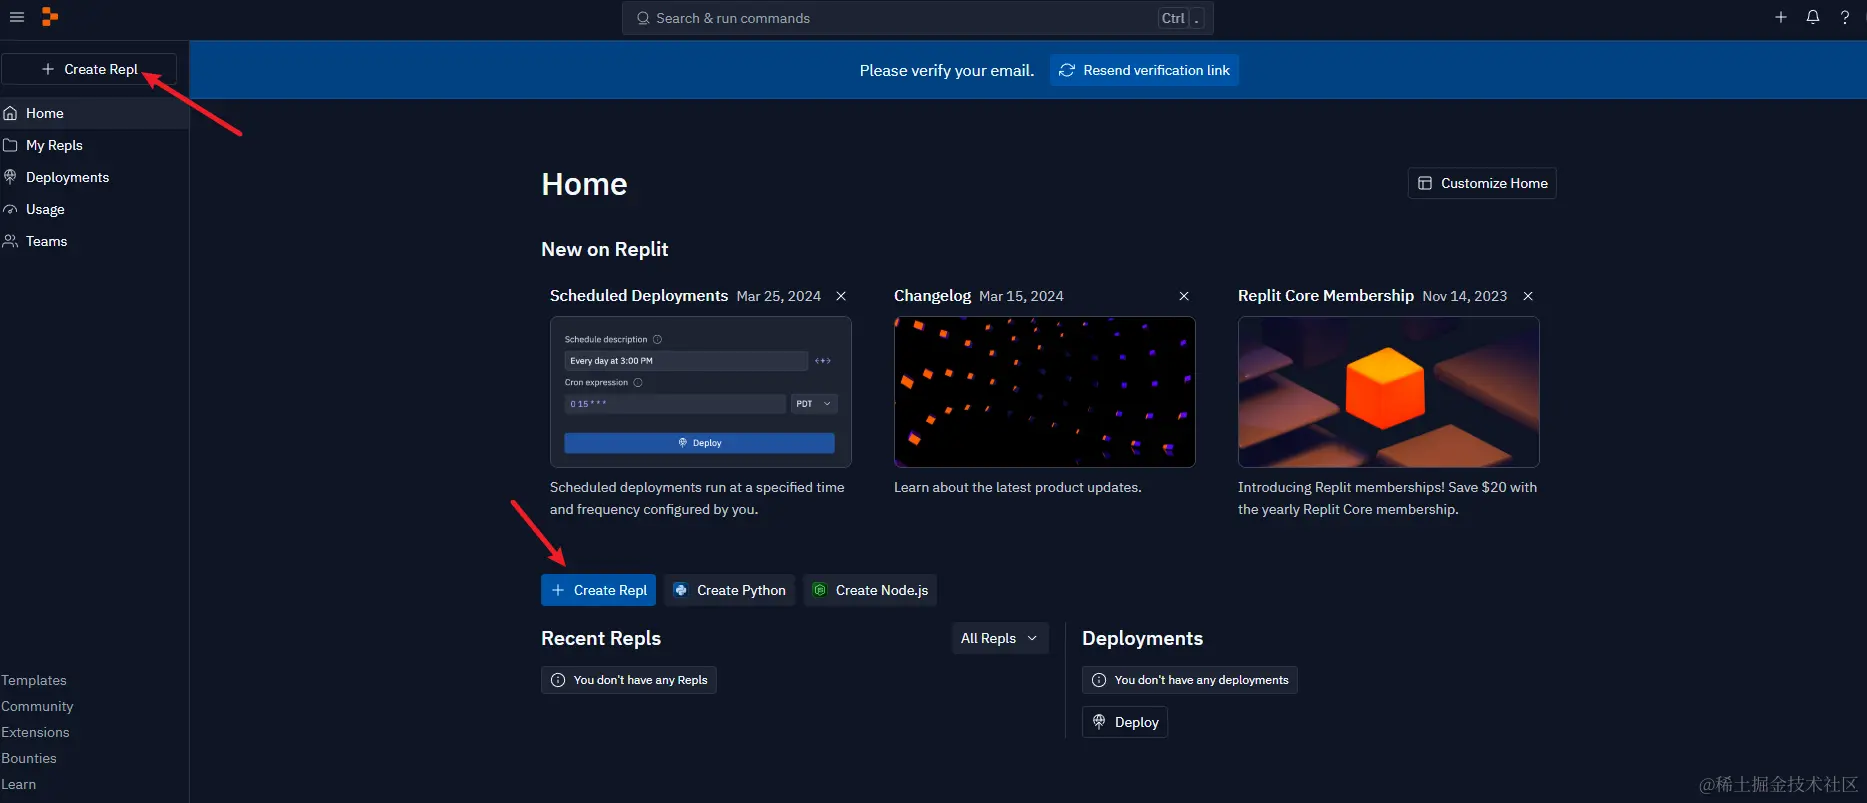The image size is (1867, 803).
Task: Click Resend verification link button
Action: coord(1144,70)
